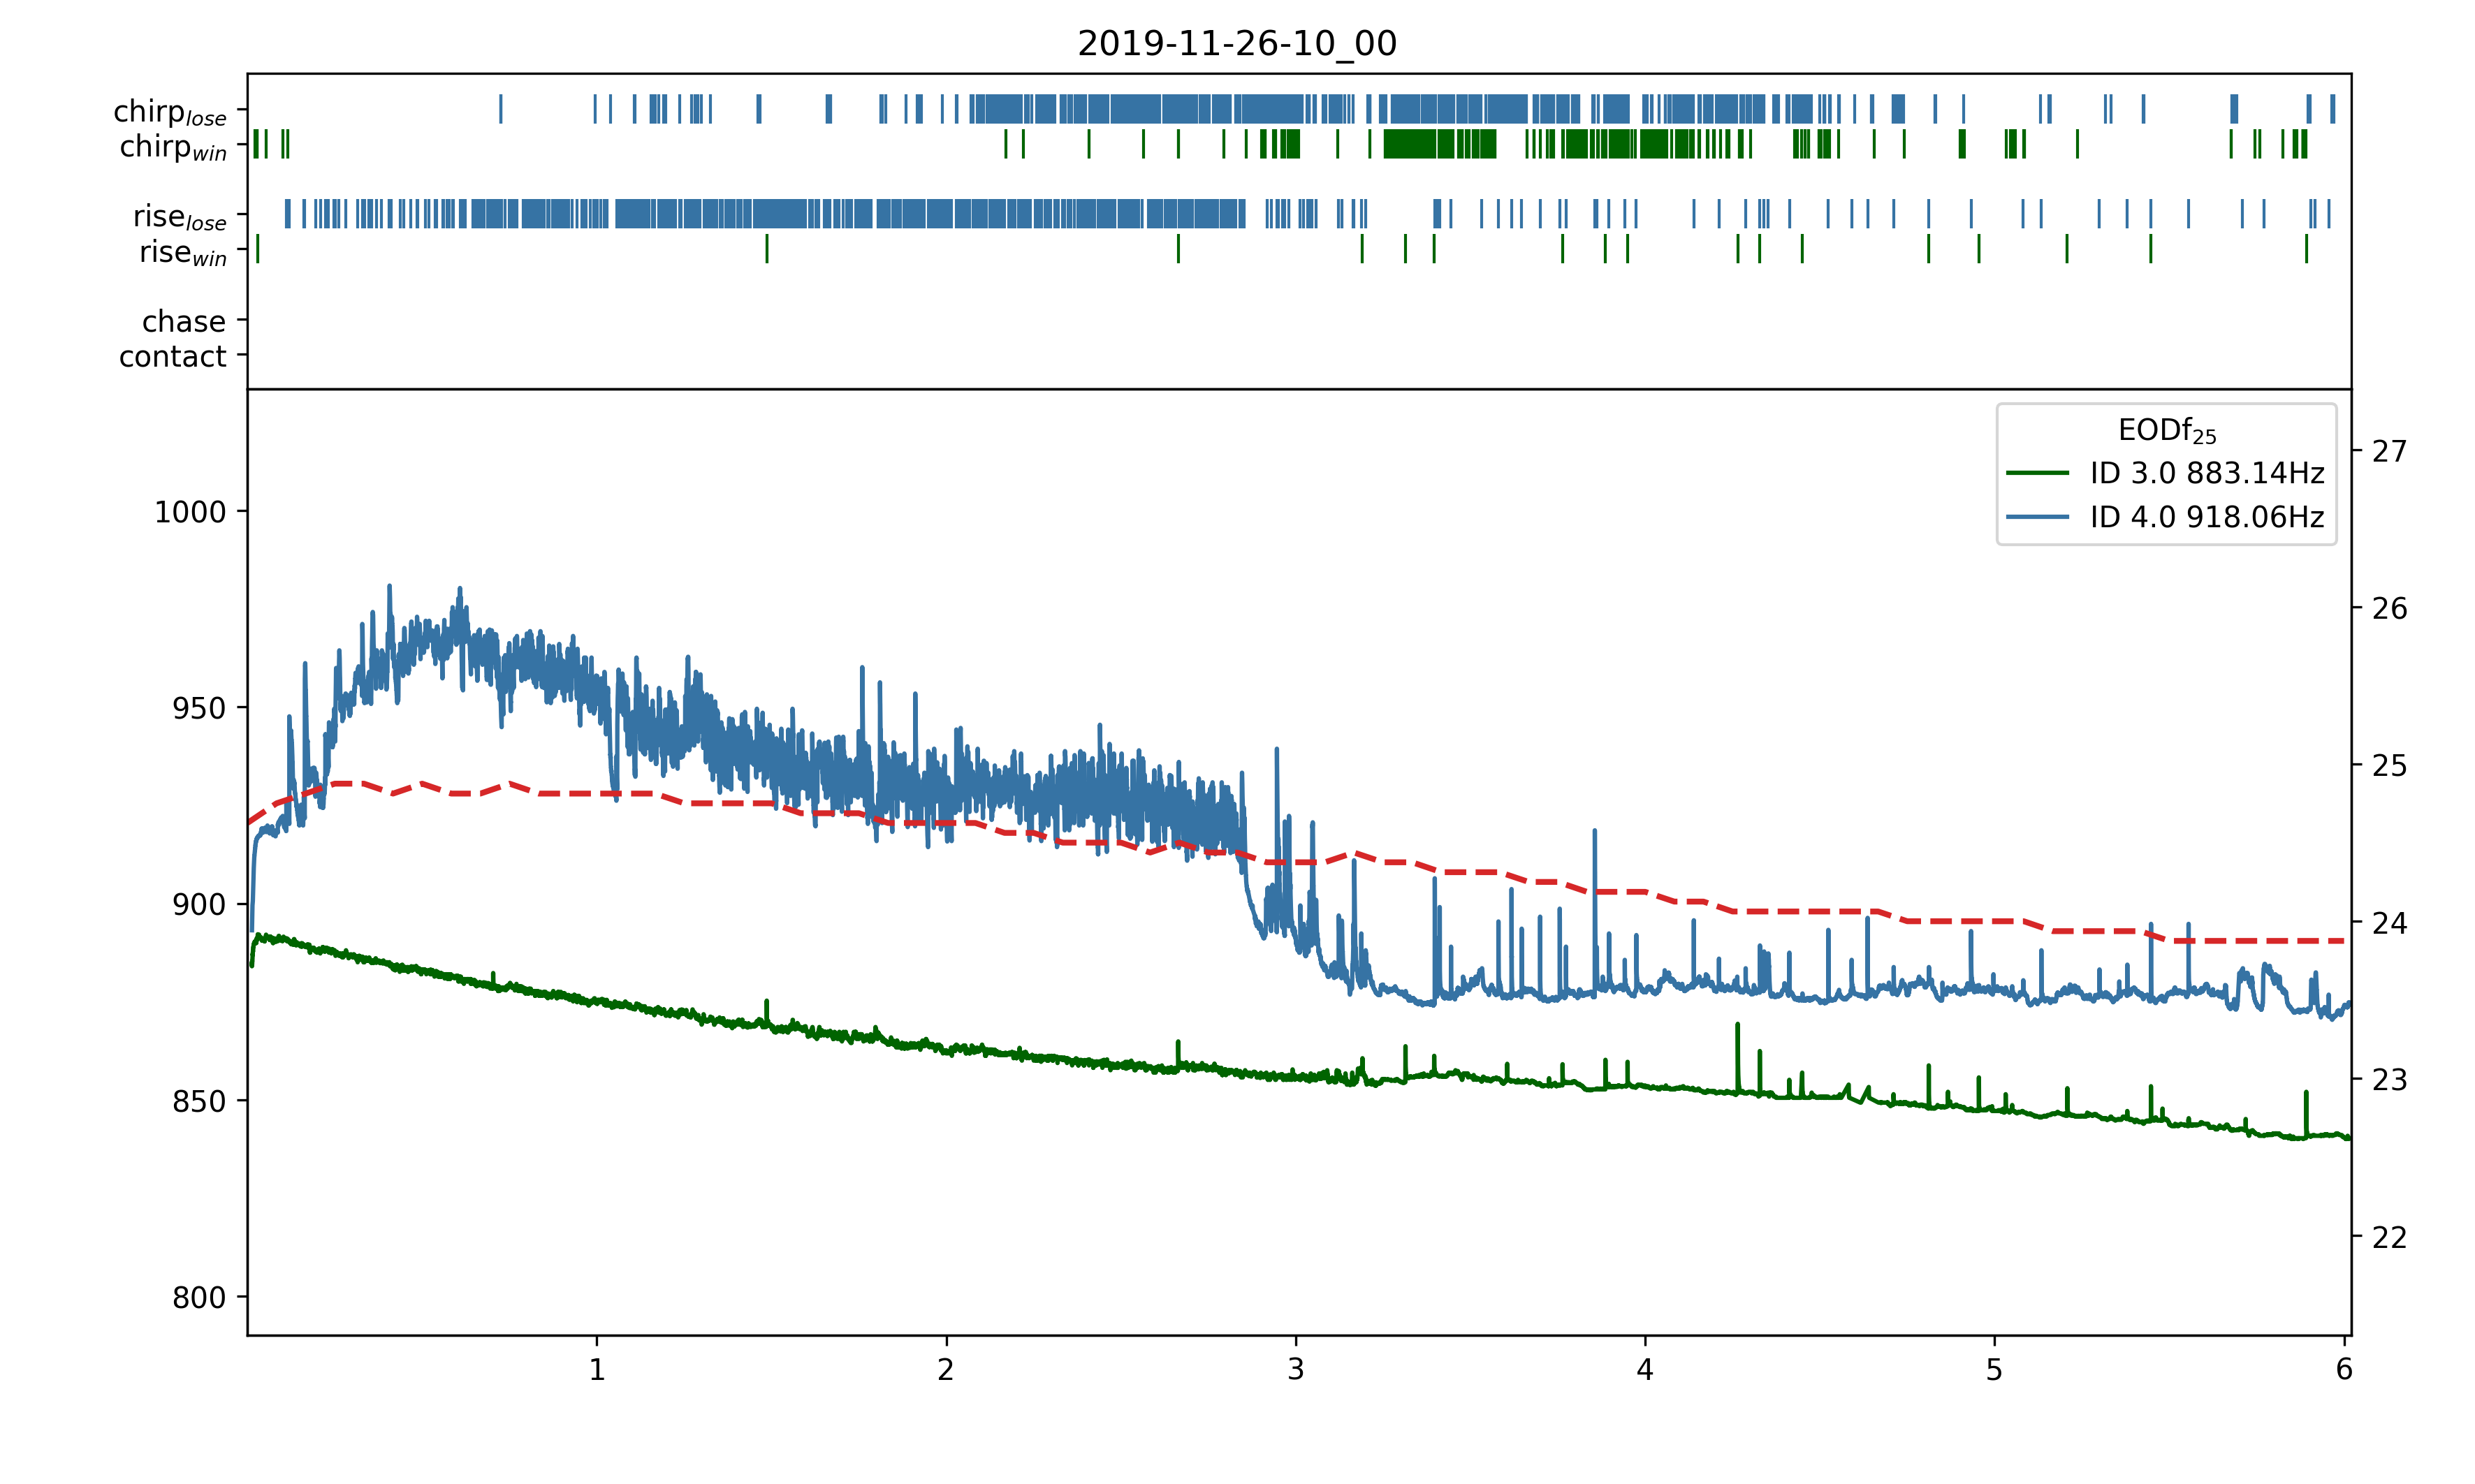Click the 1000 tick on left axis

pos(190,512)
